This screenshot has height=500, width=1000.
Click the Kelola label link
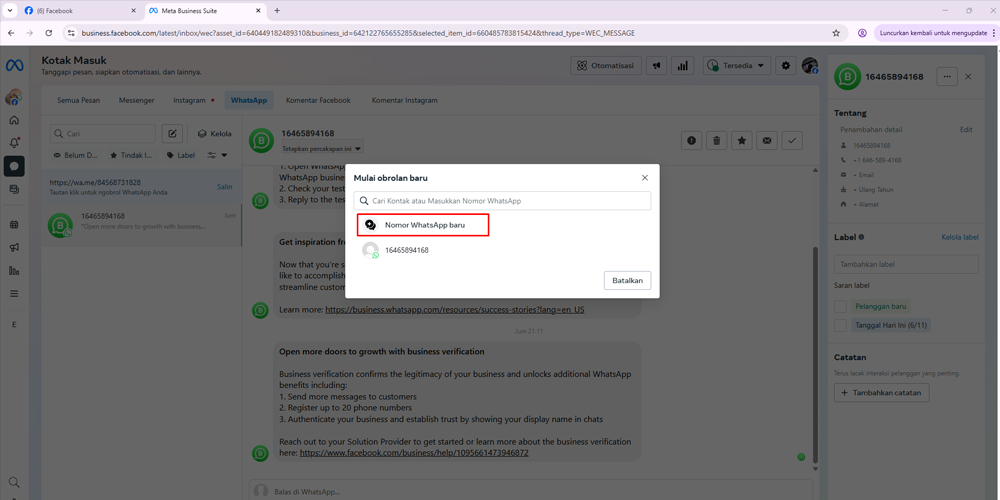pos(959,237)
